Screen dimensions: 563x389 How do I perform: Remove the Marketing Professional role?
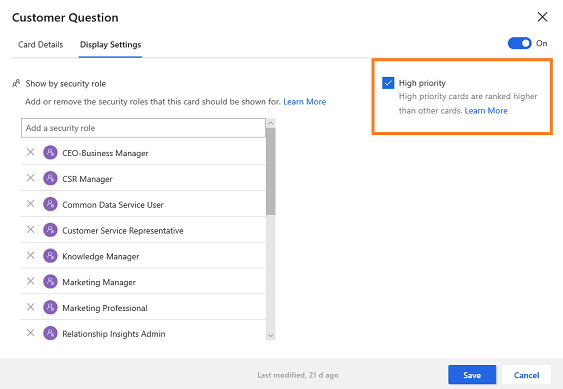pyautogui.click(x=31, y=307)
